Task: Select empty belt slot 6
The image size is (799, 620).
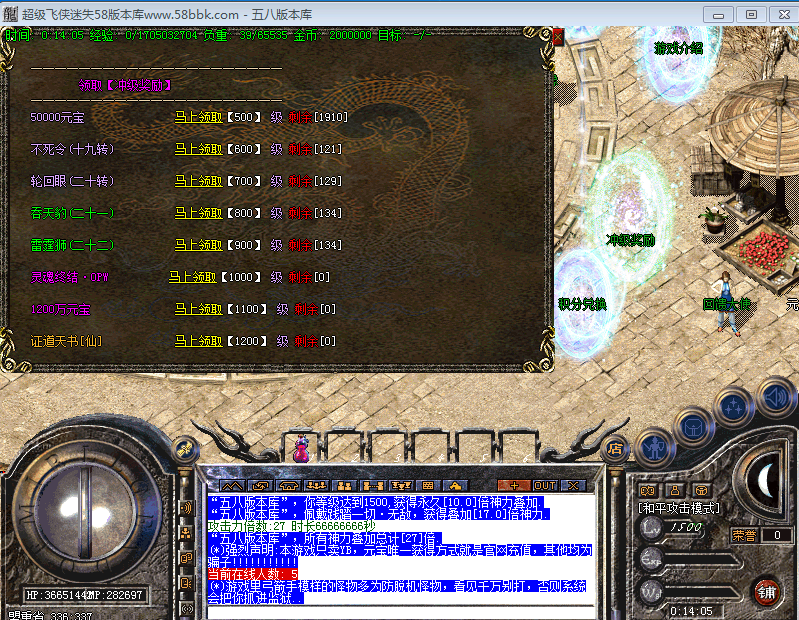Action: pos(518,448)
